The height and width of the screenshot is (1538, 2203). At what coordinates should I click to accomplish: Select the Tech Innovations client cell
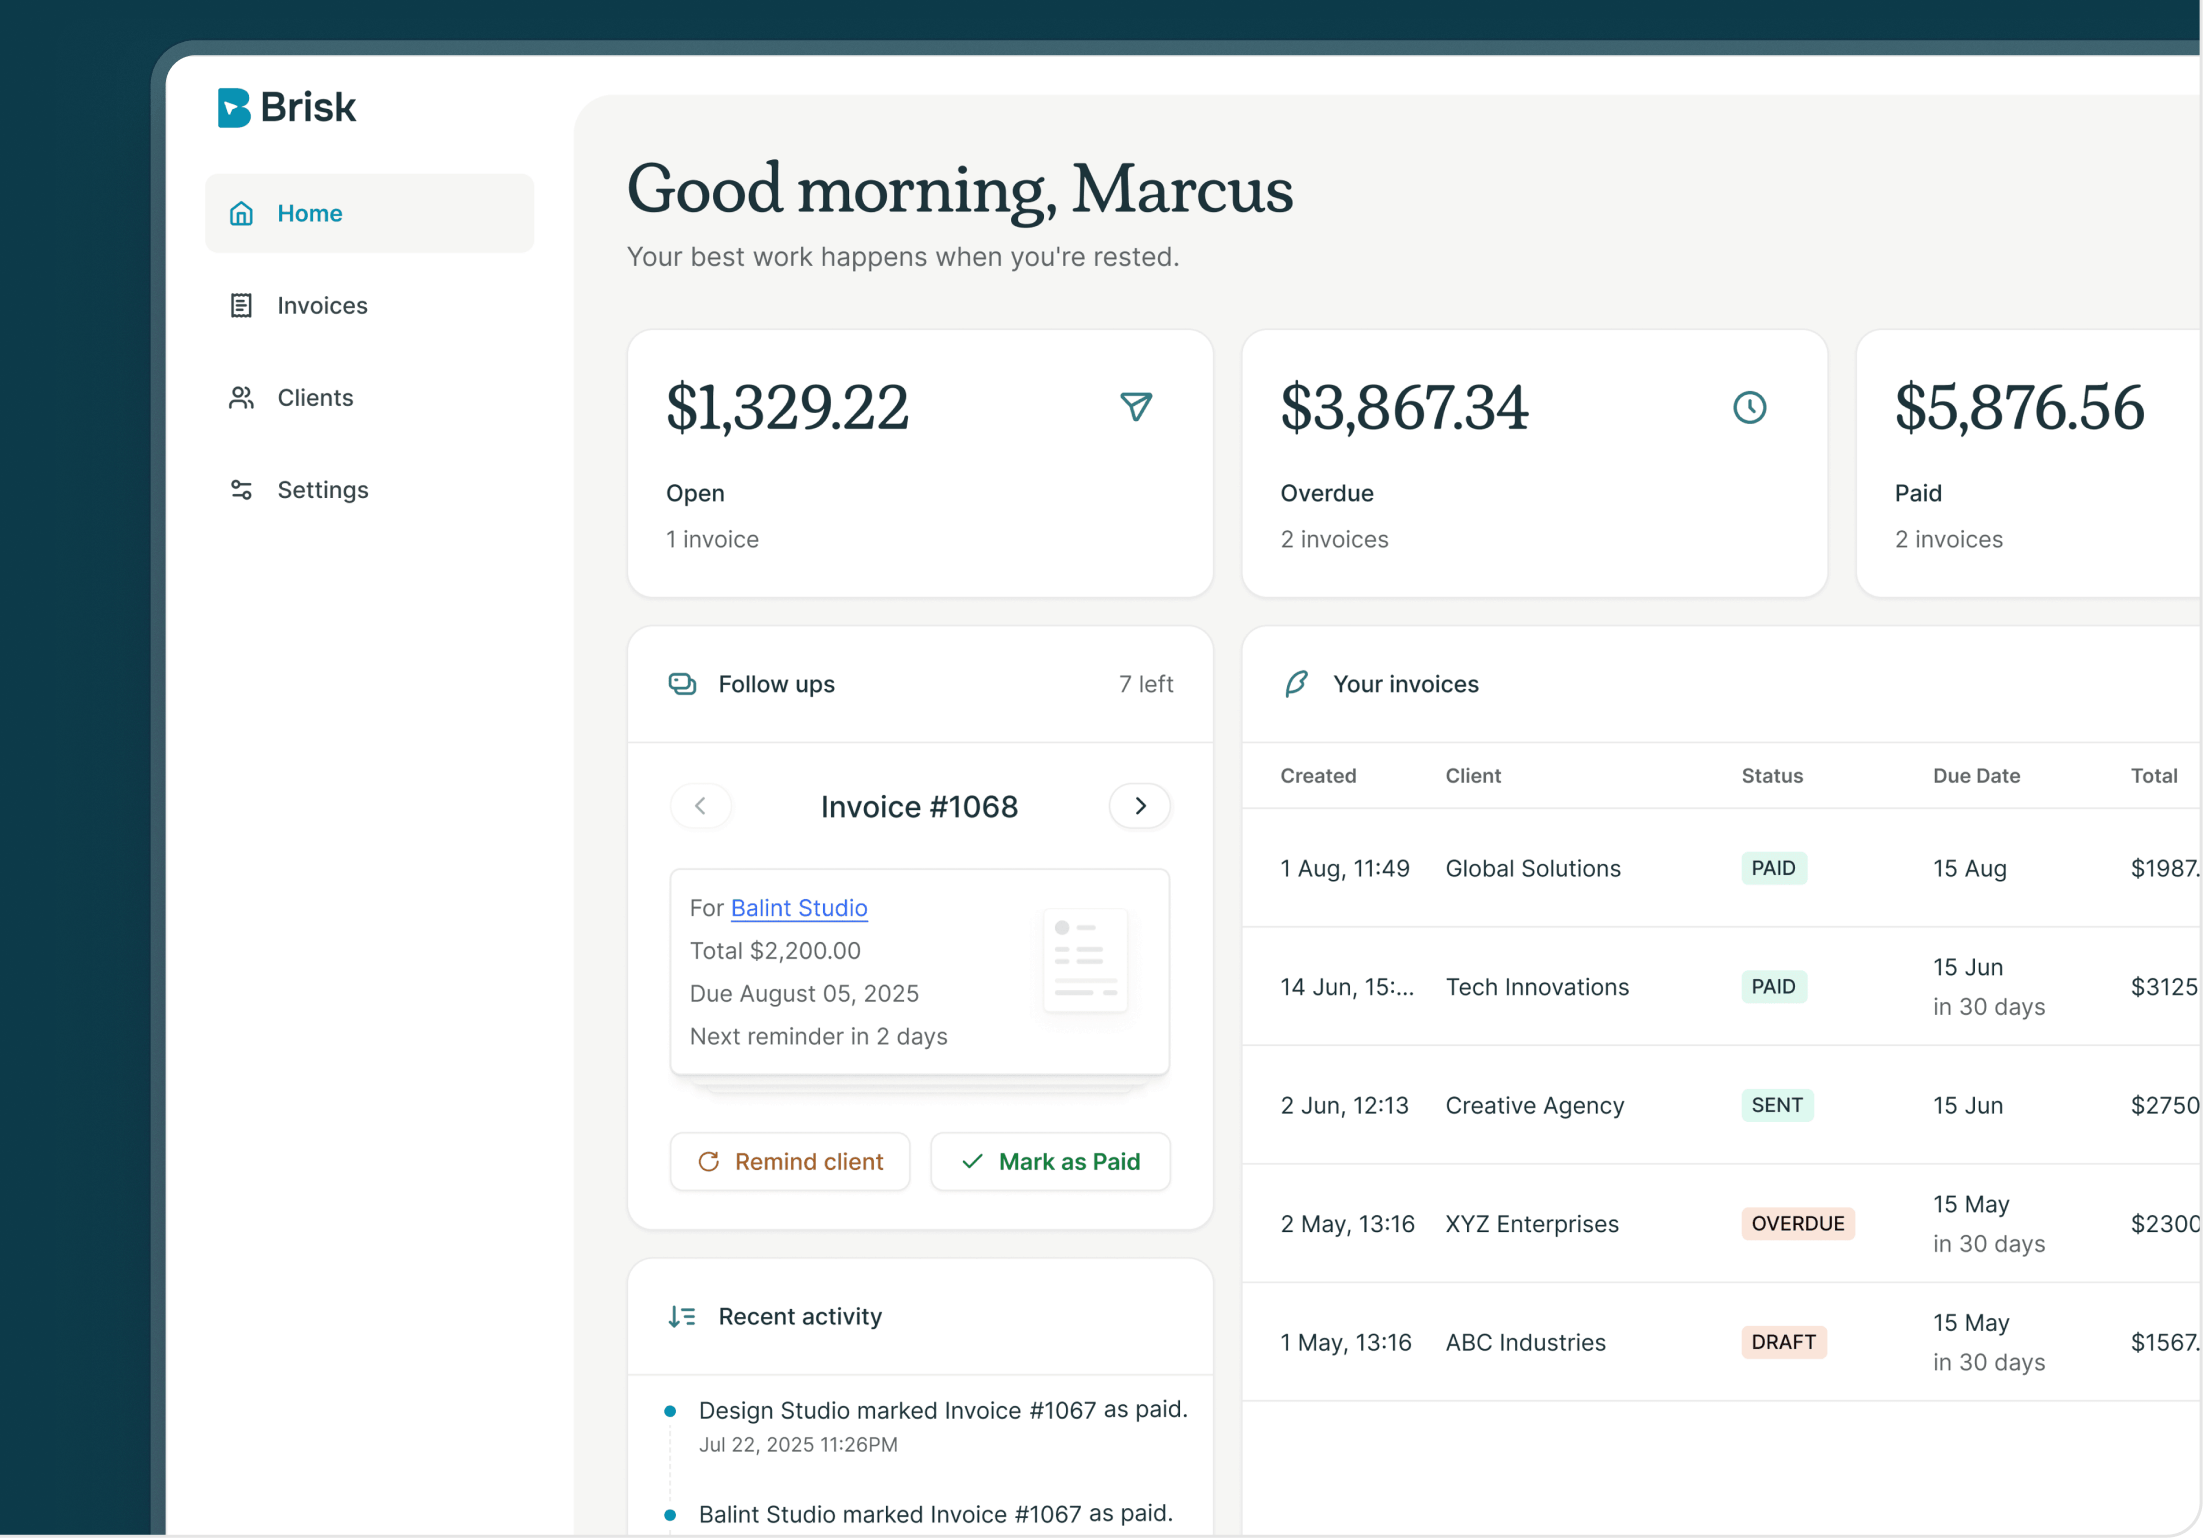coord(1537,987)
